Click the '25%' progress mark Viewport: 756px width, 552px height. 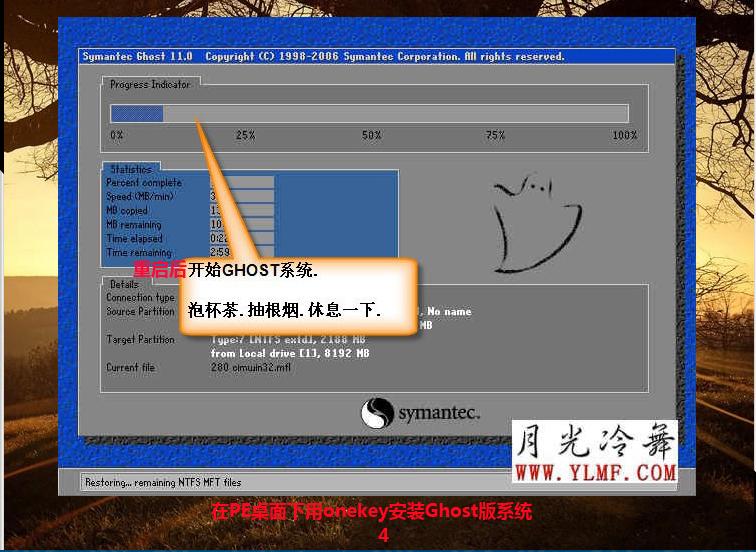pyautogui.click(x=245, y=135)
